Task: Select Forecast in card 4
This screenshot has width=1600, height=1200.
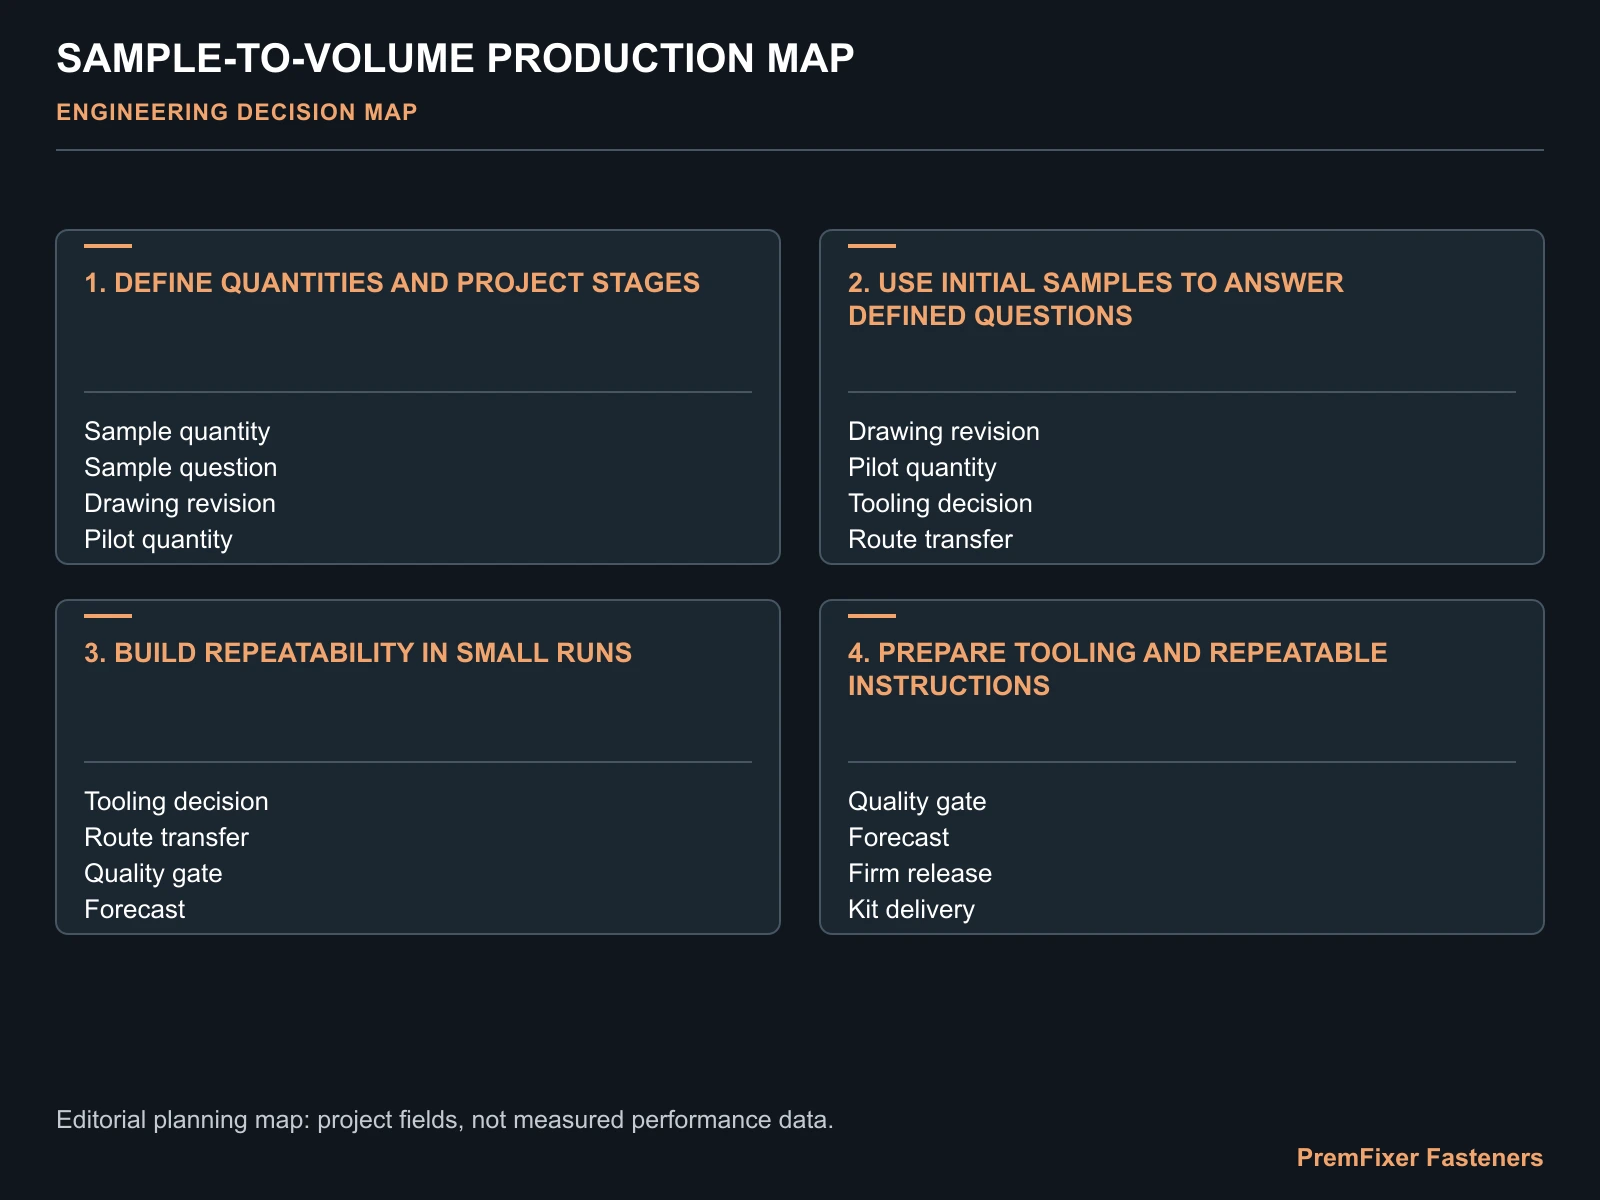Action: 899,837
